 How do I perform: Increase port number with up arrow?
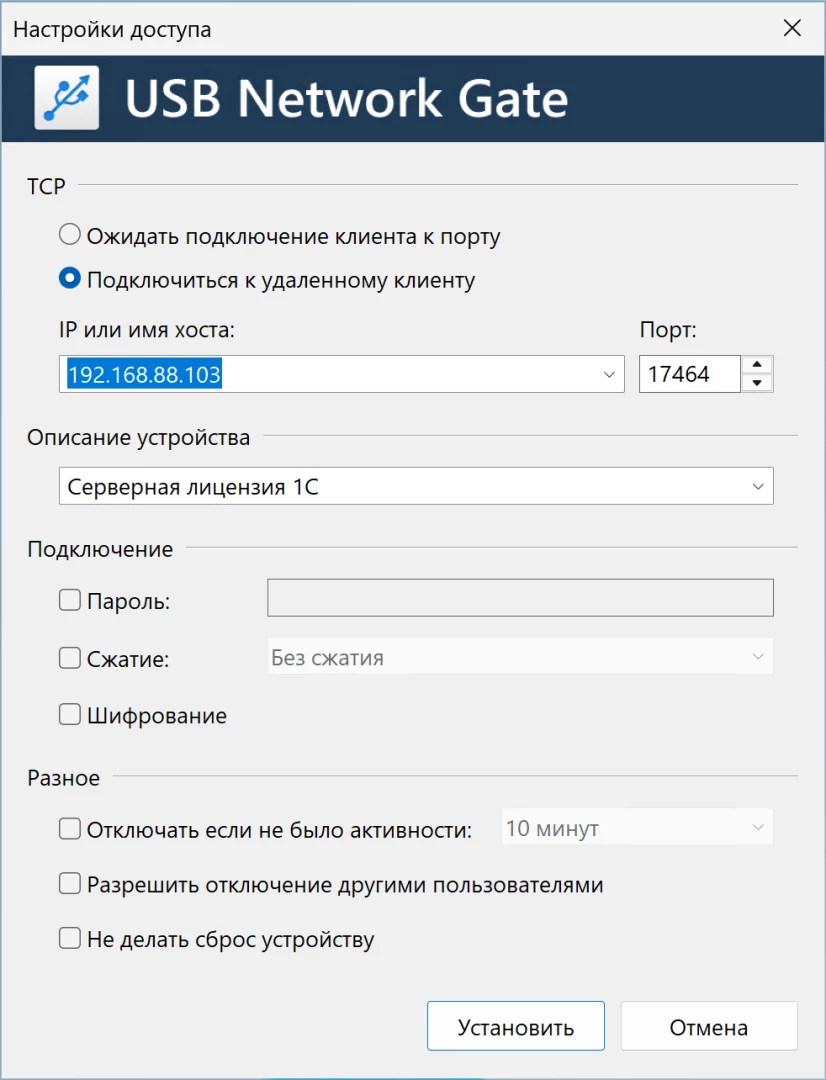(757, 365)
